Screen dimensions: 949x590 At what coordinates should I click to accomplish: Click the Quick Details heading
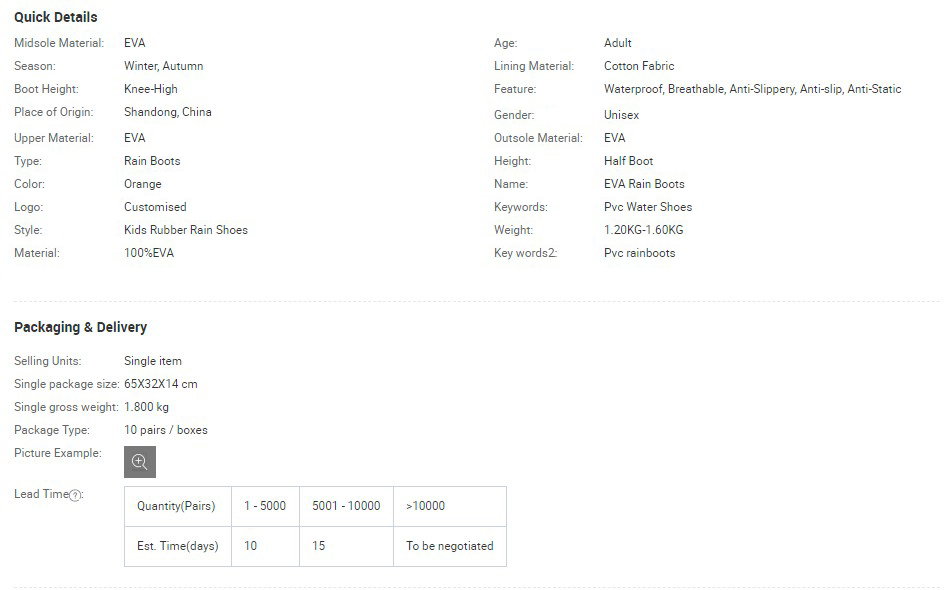56,18
